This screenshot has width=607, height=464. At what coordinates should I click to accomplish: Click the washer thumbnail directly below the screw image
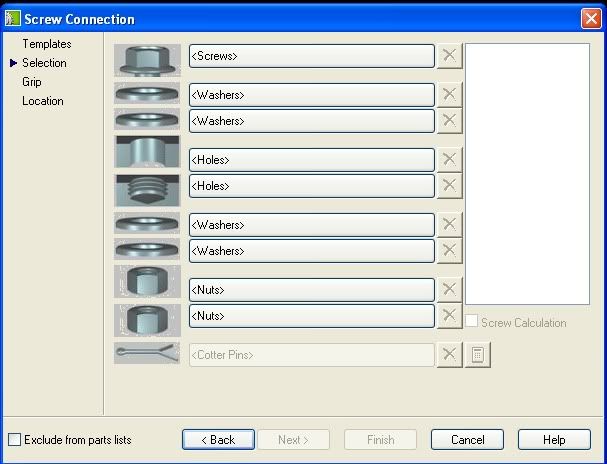point(147,93)
